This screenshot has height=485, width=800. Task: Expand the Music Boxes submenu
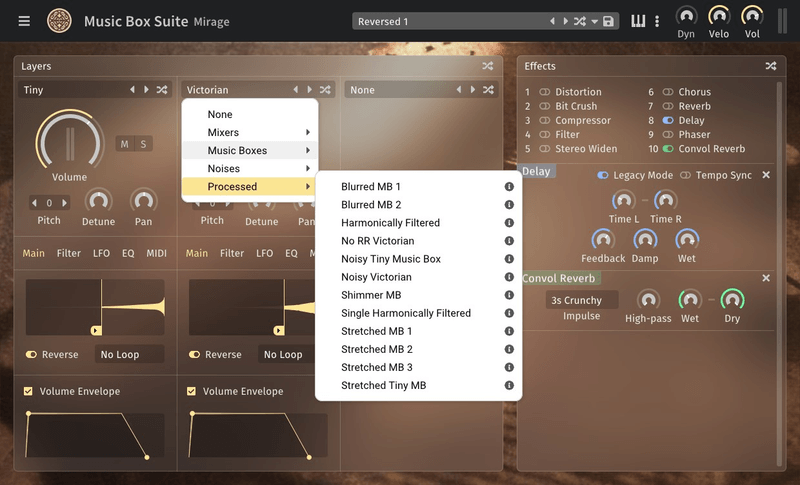(x=250, y=150)
